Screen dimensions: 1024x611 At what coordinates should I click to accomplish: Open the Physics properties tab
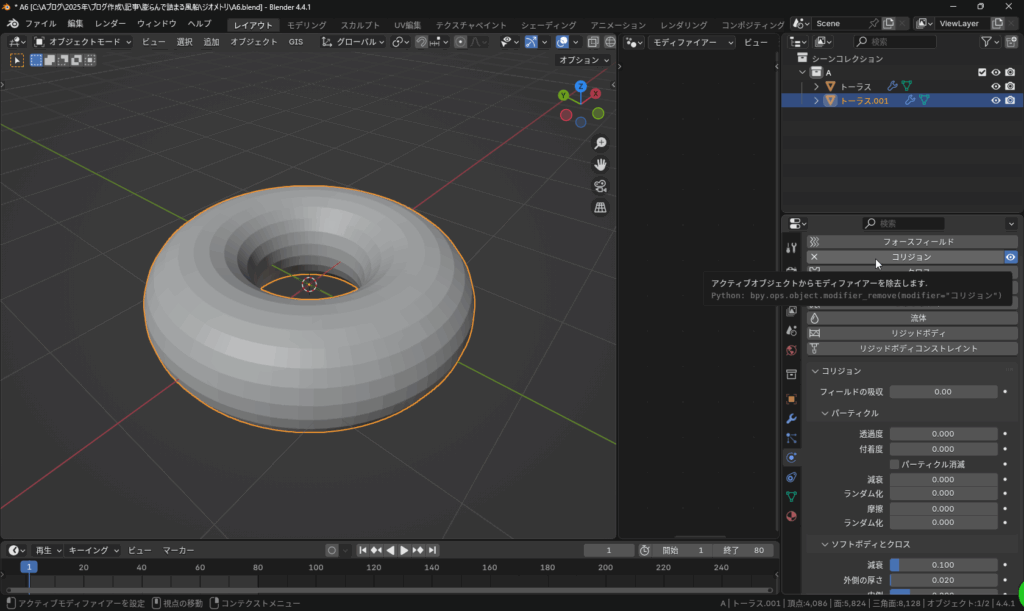(x=792, y=458)
